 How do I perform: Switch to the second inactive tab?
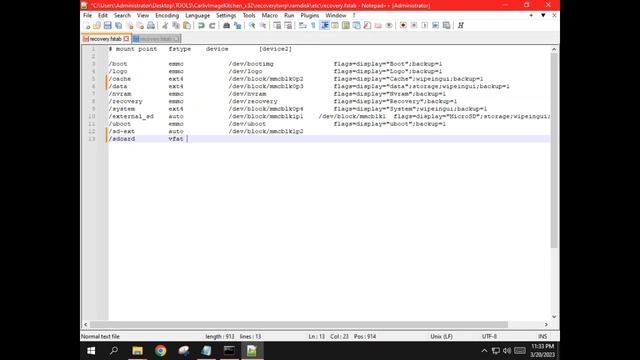click(156, 39)
